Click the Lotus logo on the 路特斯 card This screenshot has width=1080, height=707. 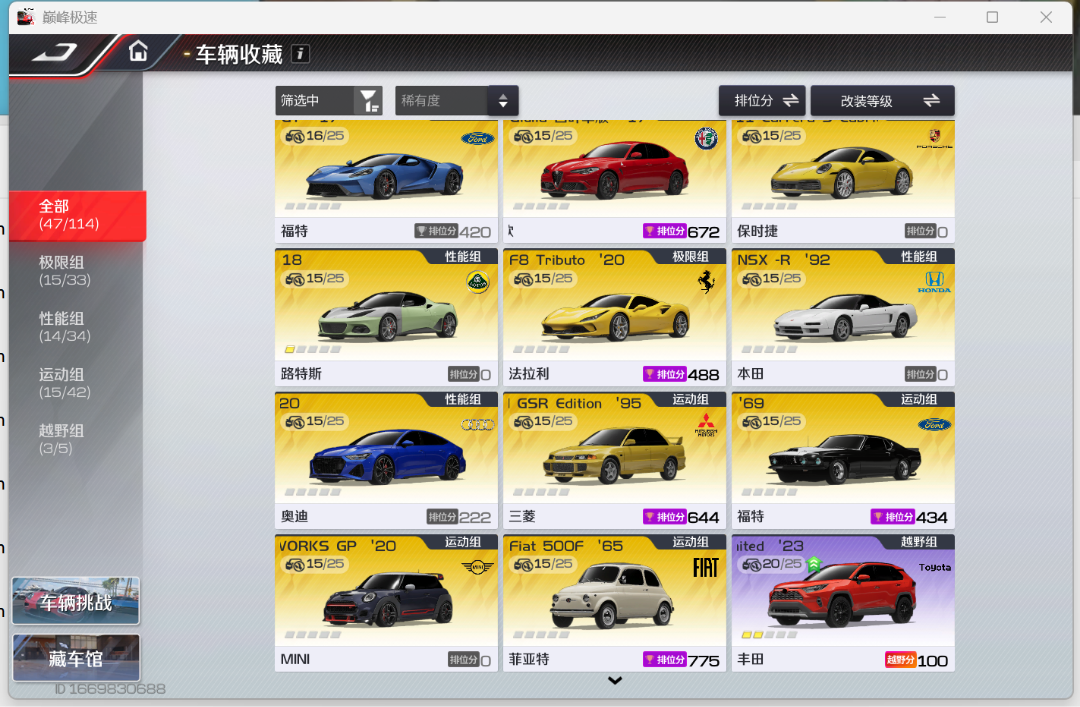coord(477,281)
